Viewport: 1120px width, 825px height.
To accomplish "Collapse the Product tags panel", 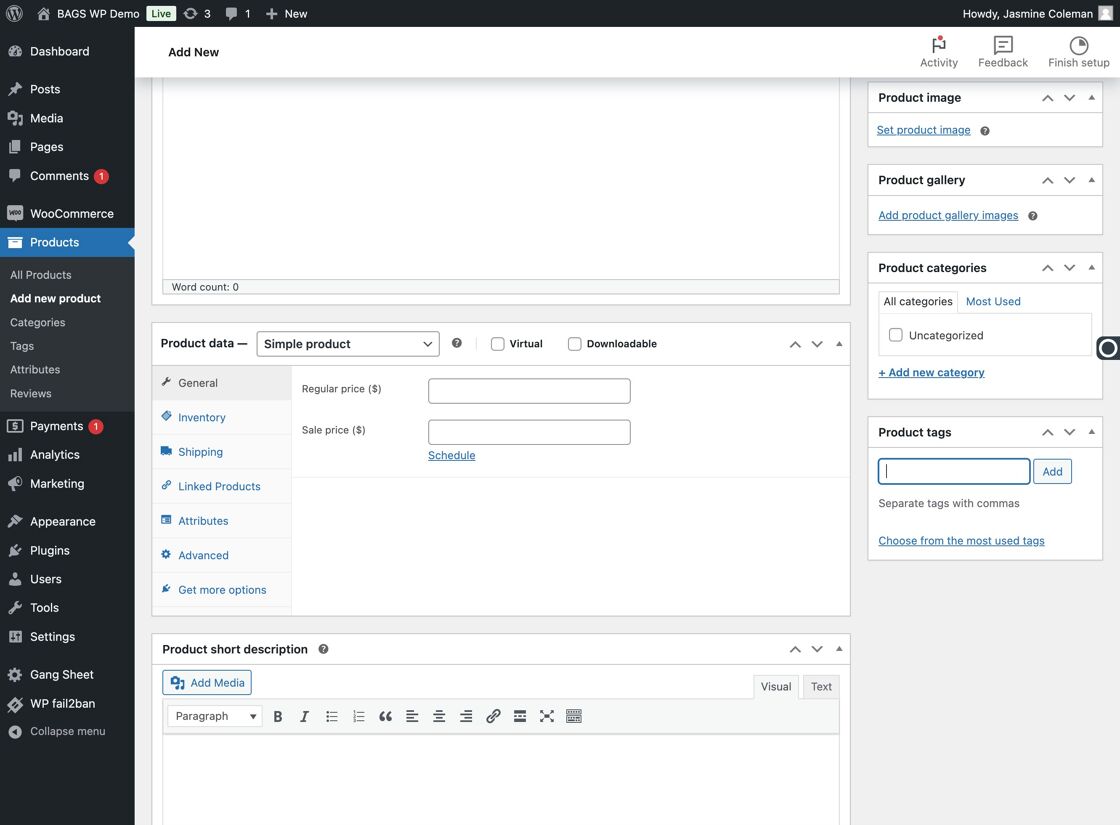I will [x=1091, y=432].
